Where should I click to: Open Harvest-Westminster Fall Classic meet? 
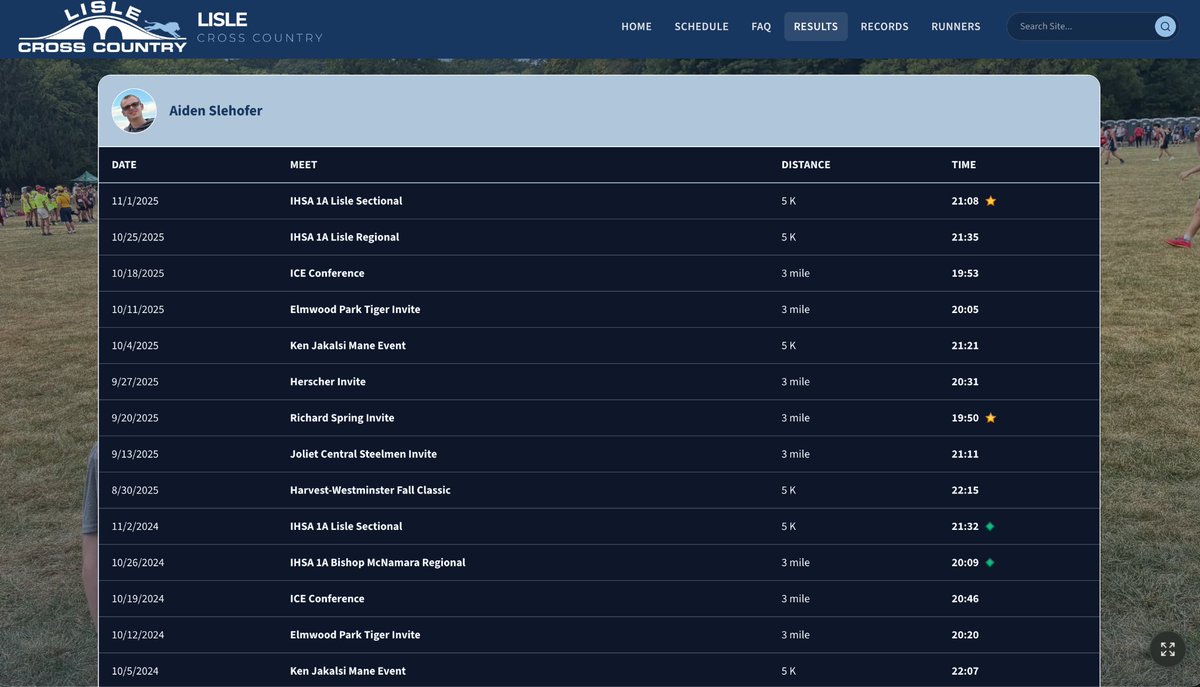370,490
